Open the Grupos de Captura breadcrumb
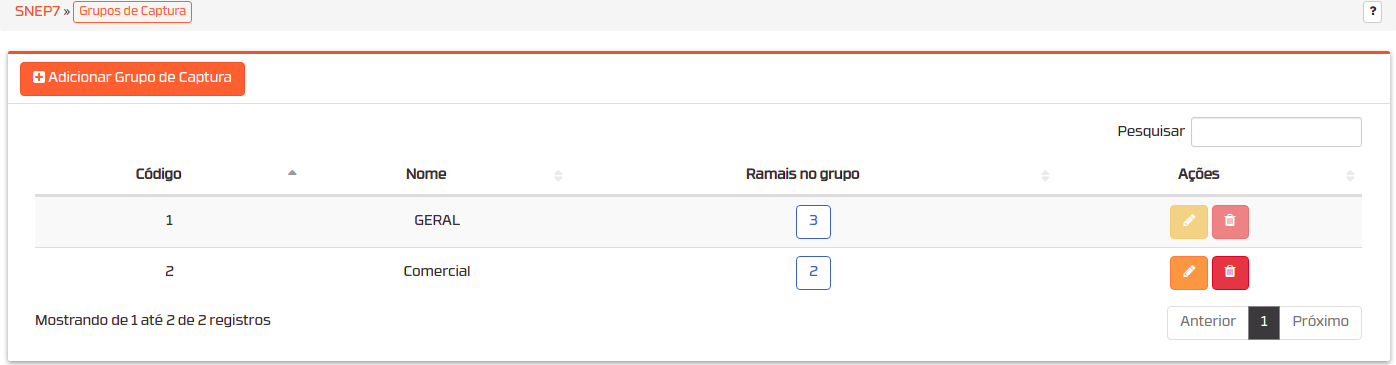 click(x=132, y=13)
